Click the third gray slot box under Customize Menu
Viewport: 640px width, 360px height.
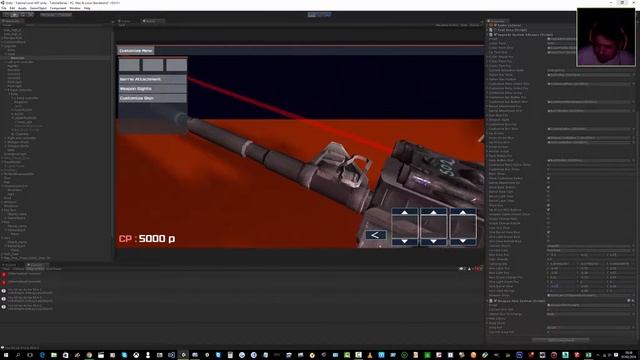point(177,64)
